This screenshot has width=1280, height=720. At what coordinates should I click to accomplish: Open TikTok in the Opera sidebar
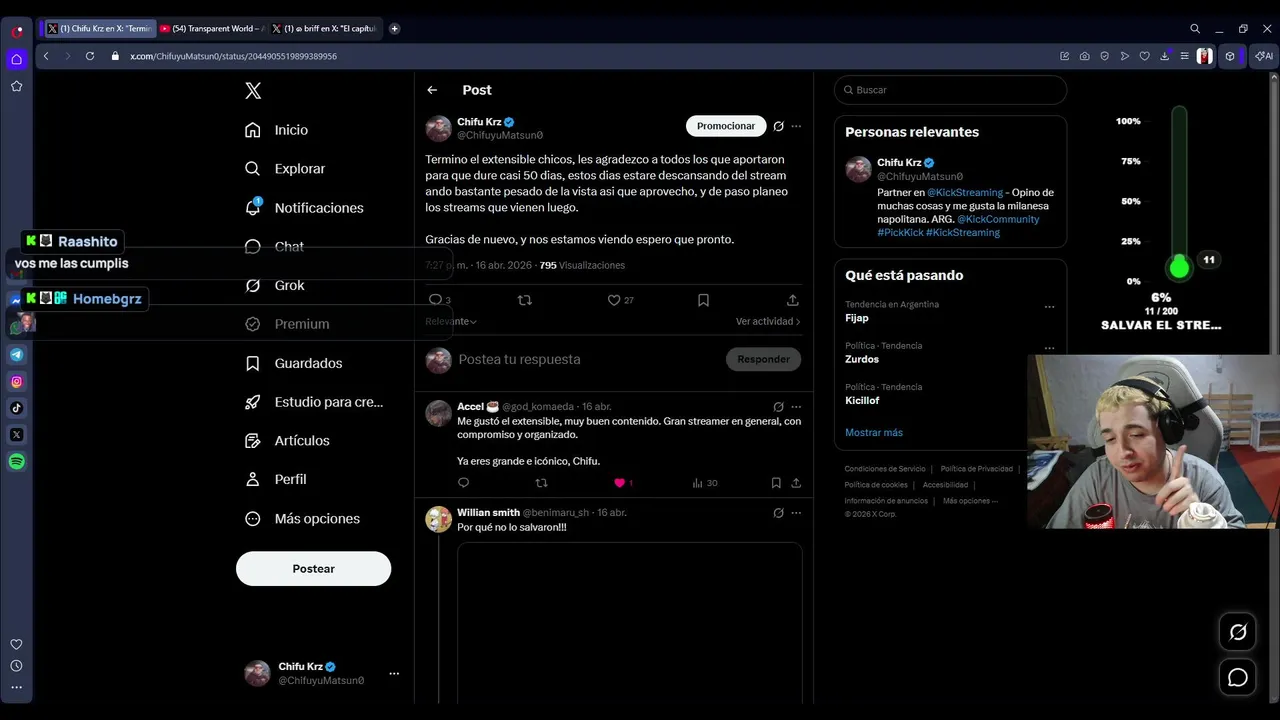point(17,408)
